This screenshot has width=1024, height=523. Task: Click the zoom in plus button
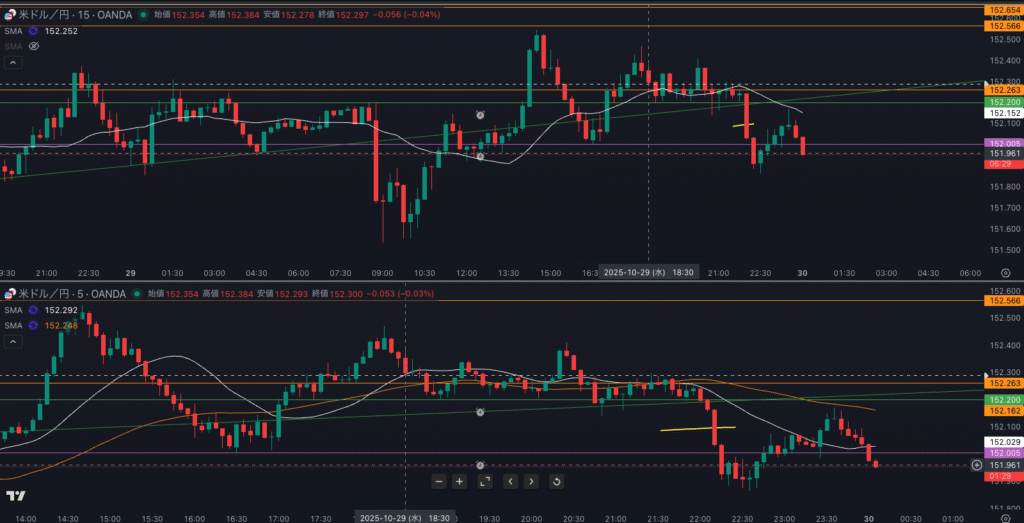(x=460, y=481)
